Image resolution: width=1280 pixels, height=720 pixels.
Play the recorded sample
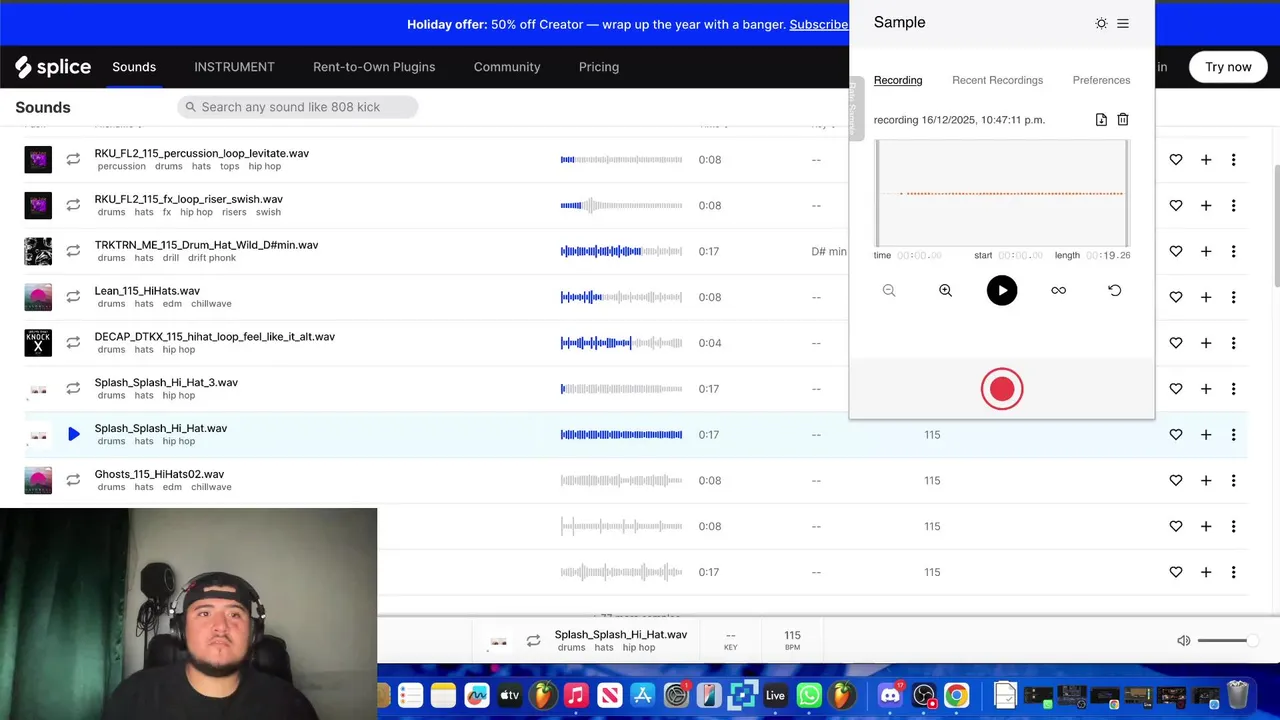click(1002, 290)
